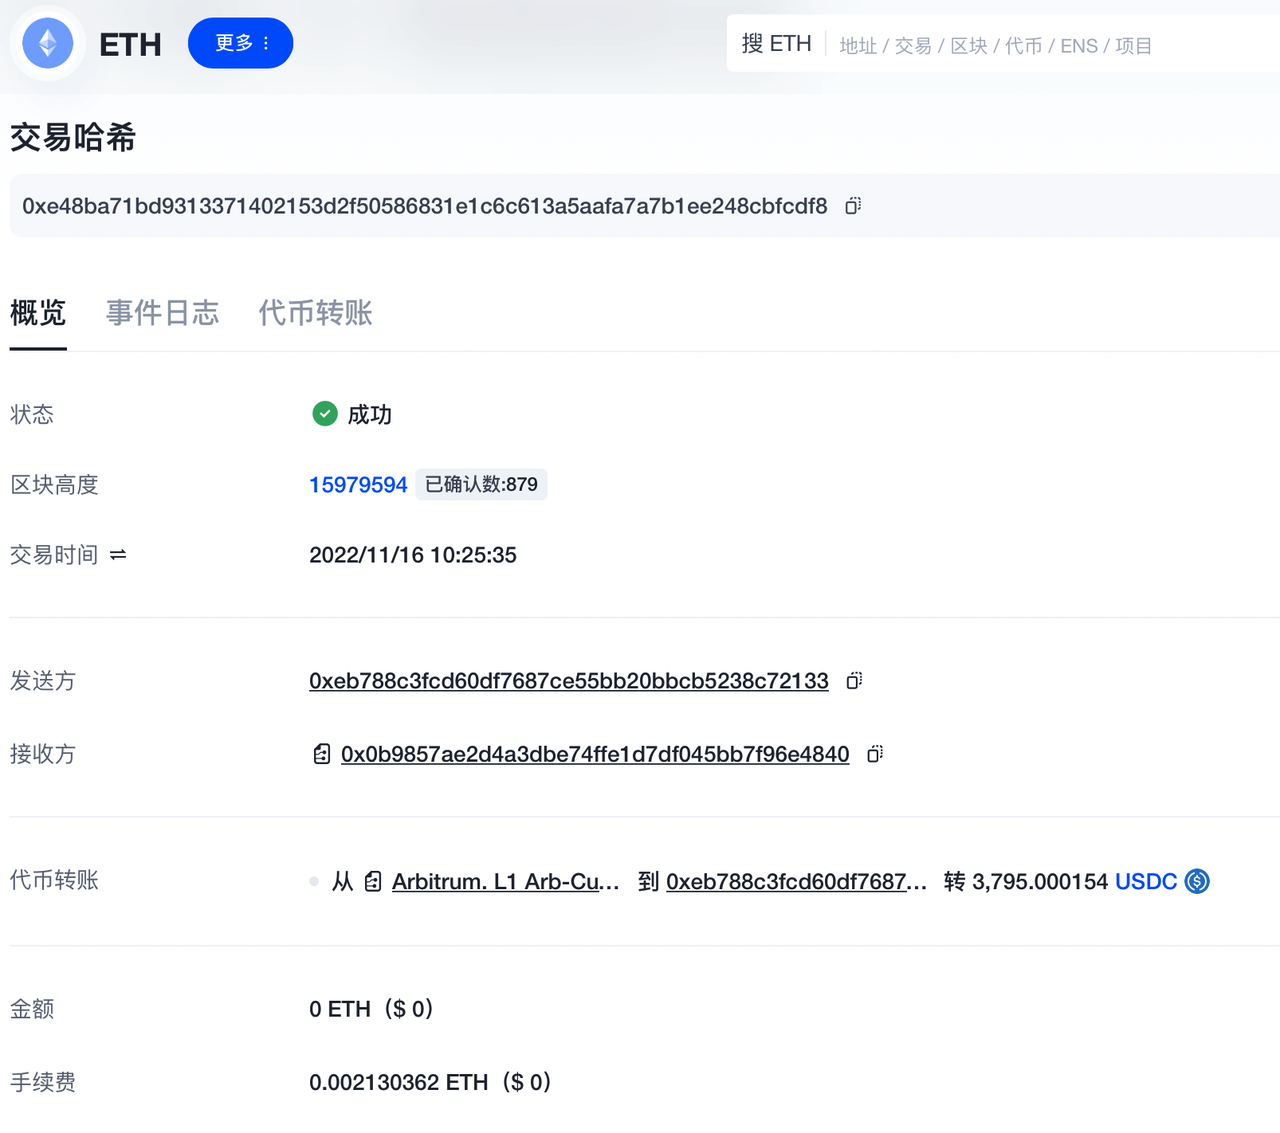This screenshot has width=1280, height=1133.
Task: Copy the transaction hash
Action: coord(853,206)
